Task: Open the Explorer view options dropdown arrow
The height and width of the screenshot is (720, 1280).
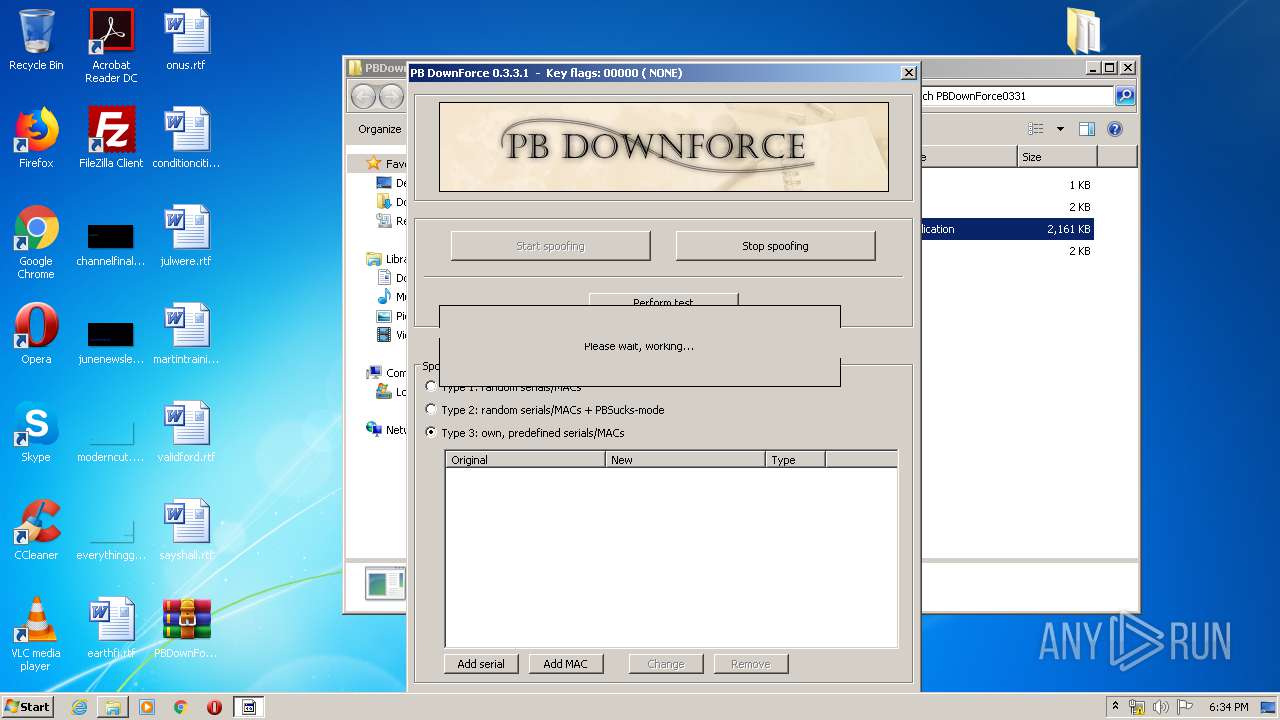Action: (1060, 129)
